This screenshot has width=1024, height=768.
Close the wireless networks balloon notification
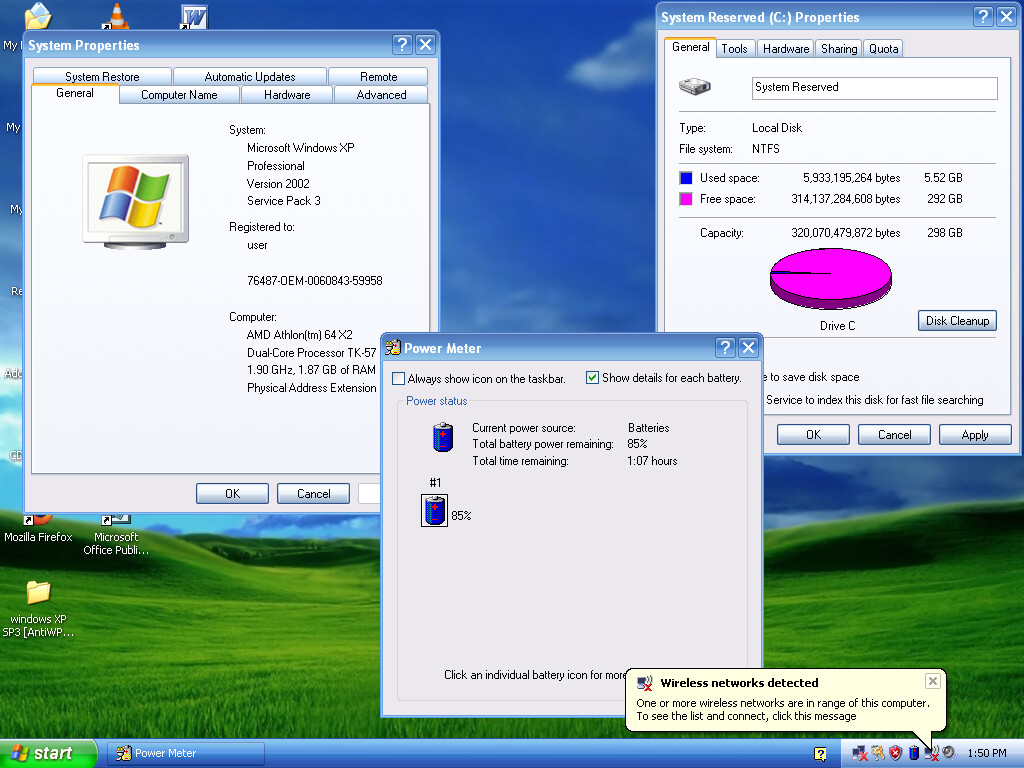coord(933,681)
